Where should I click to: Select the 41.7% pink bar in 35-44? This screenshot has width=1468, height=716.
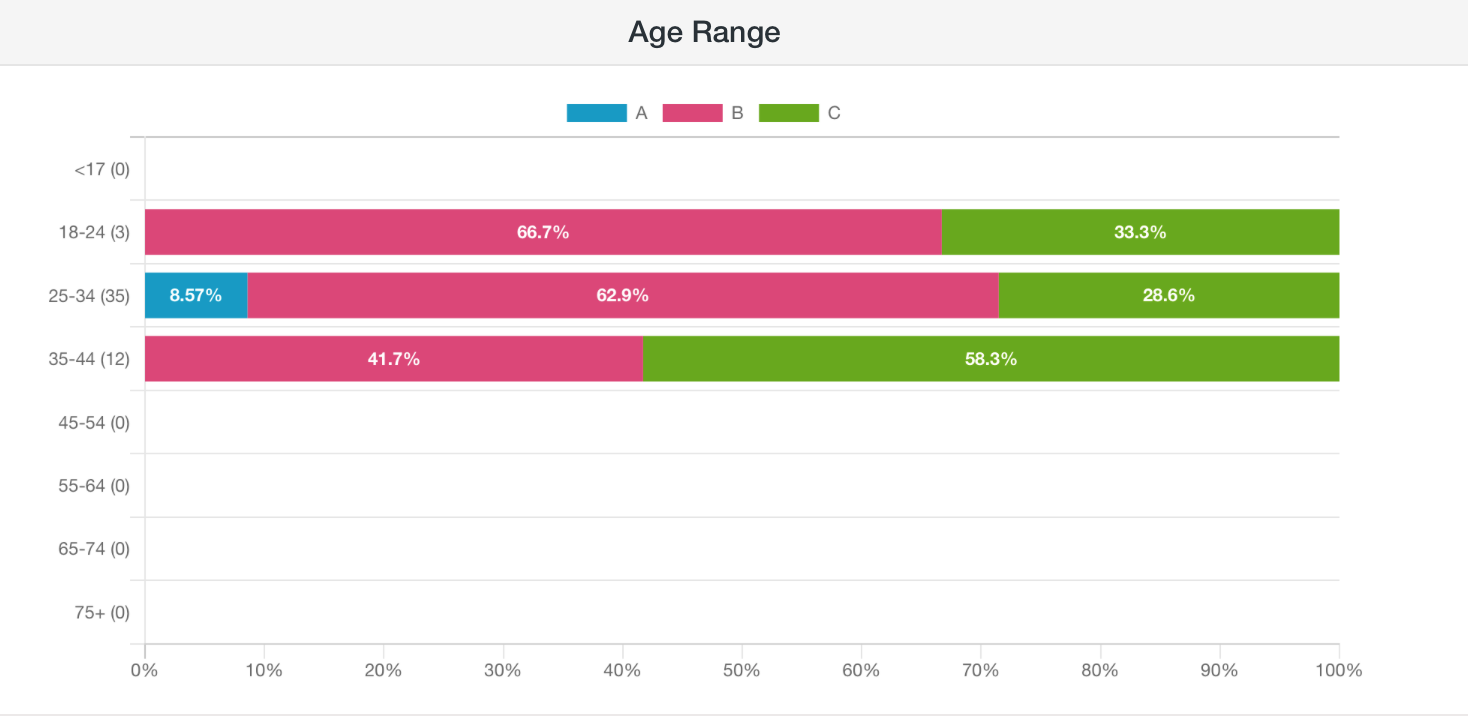pyautogui.click(x=394, y=359)
